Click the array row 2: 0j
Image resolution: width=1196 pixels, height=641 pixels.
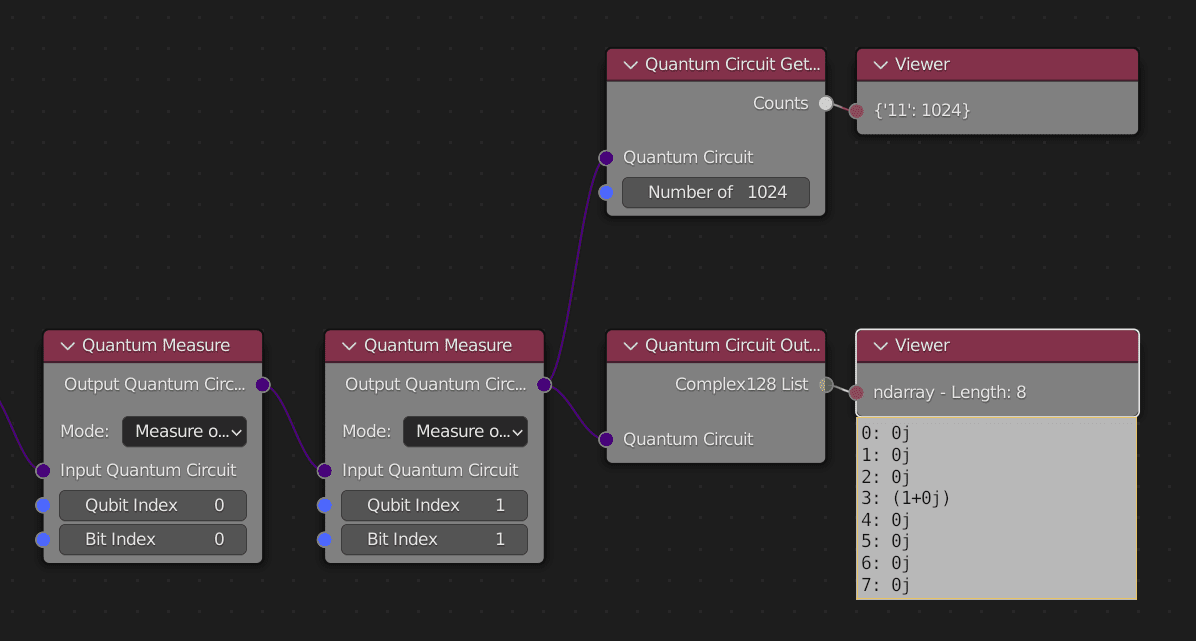point(886,477)
